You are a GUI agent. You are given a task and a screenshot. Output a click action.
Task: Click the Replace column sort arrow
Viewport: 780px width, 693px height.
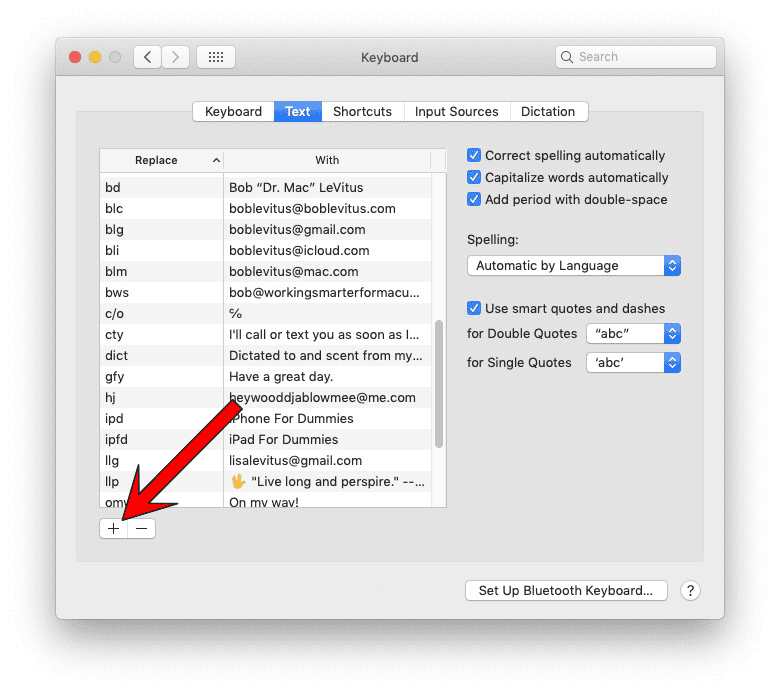click(216, 160)
